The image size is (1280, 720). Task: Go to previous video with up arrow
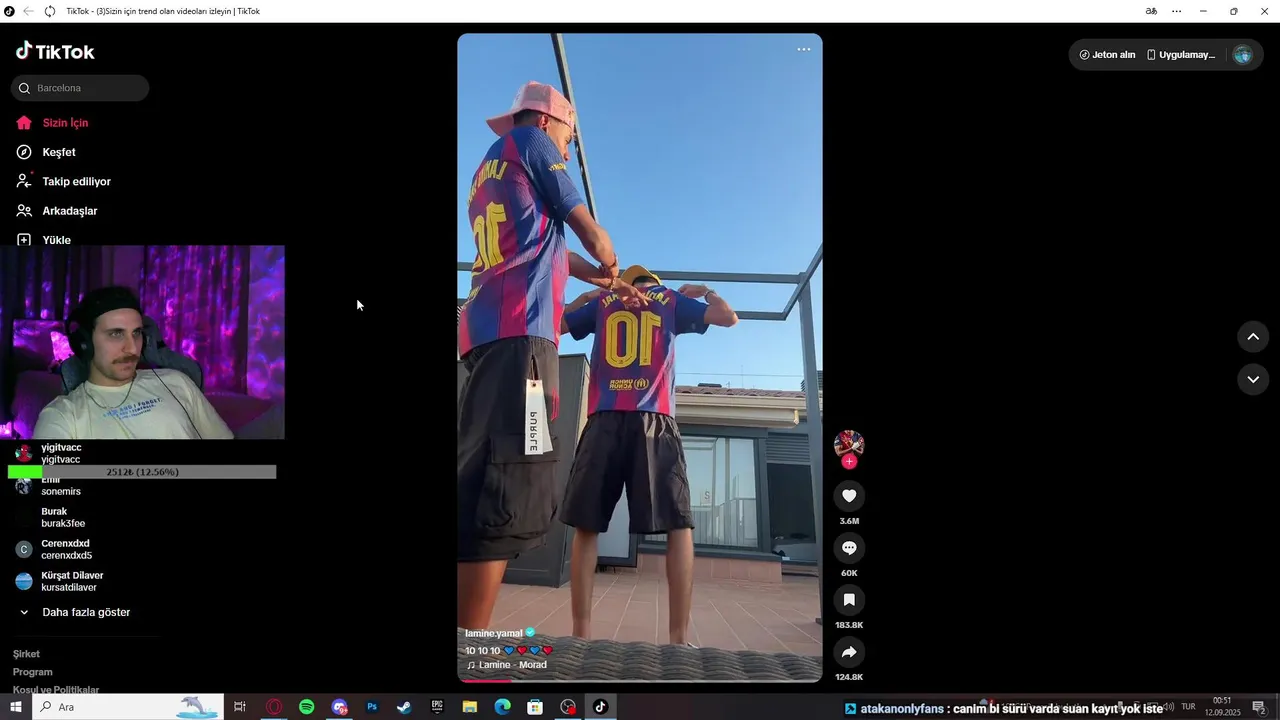click(1253, 337)
